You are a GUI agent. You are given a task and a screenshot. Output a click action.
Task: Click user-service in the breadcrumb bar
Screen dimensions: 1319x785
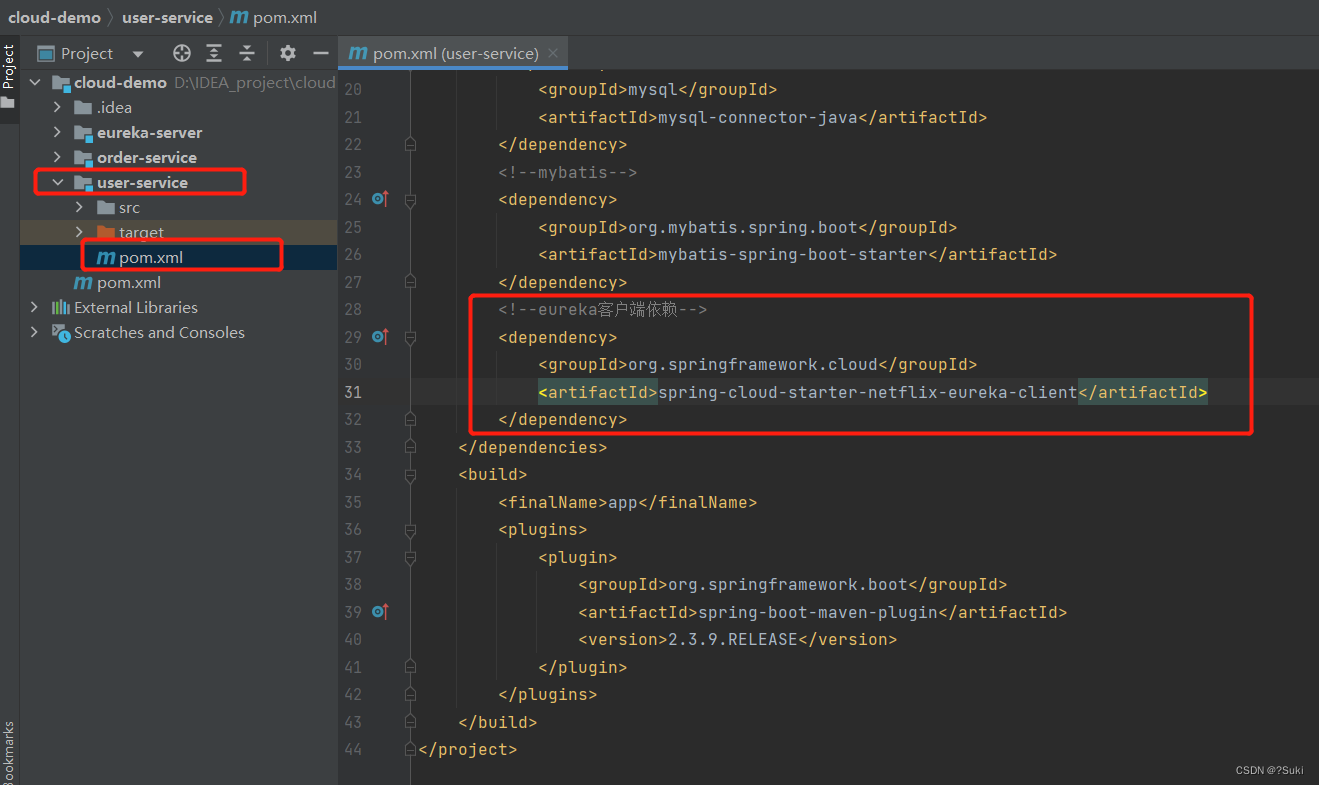167,17
